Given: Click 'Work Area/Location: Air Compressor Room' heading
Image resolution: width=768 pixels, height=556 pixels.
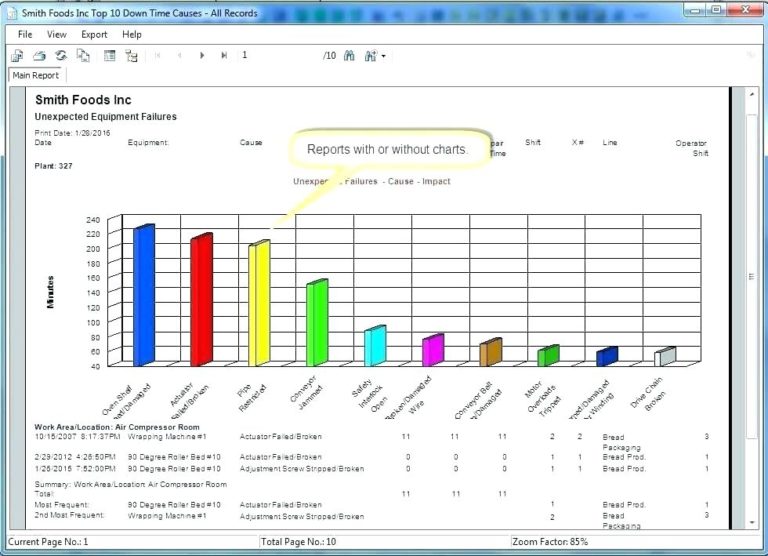Looking at the screenshot, I should [117, 427].
